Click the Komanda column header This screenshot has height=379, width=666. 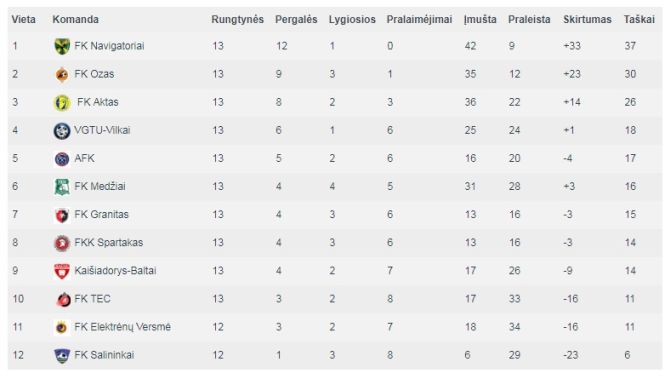click(x=76, y=20)
